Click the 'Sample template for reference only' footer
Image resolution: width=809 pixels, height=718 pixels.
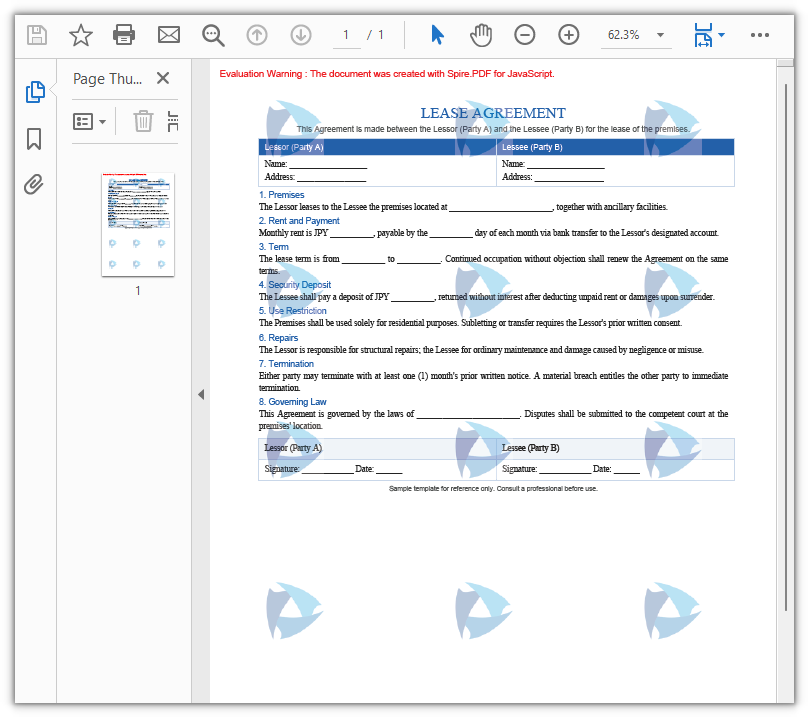point(493,488)
